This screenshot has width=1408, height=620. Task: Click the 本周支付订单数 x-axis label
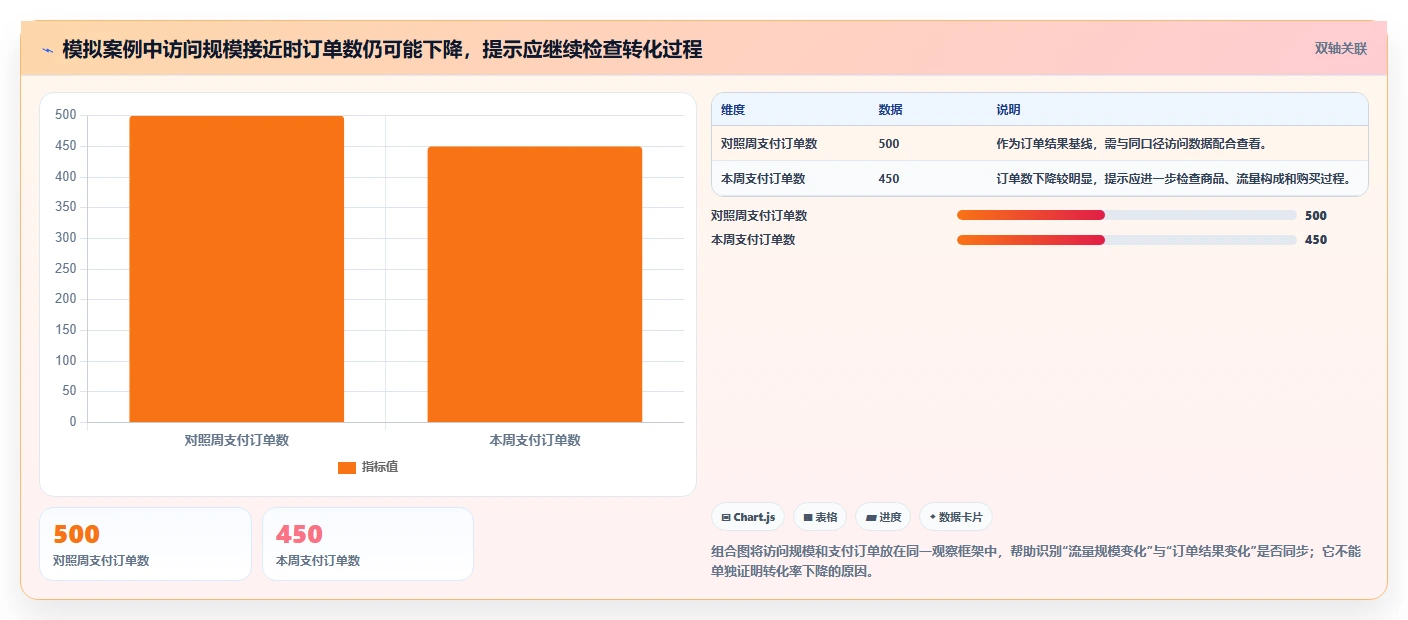[535, 440]
